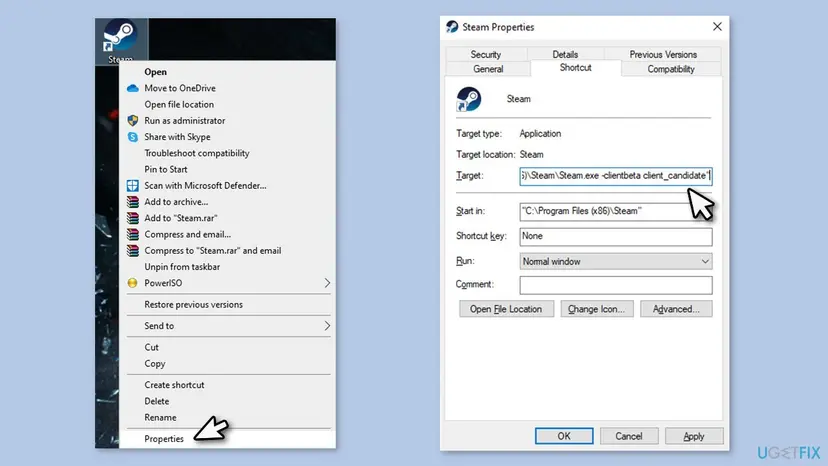Click the Start in text field
The height and width of the screenshot is (466, 828).
[616, 211]
